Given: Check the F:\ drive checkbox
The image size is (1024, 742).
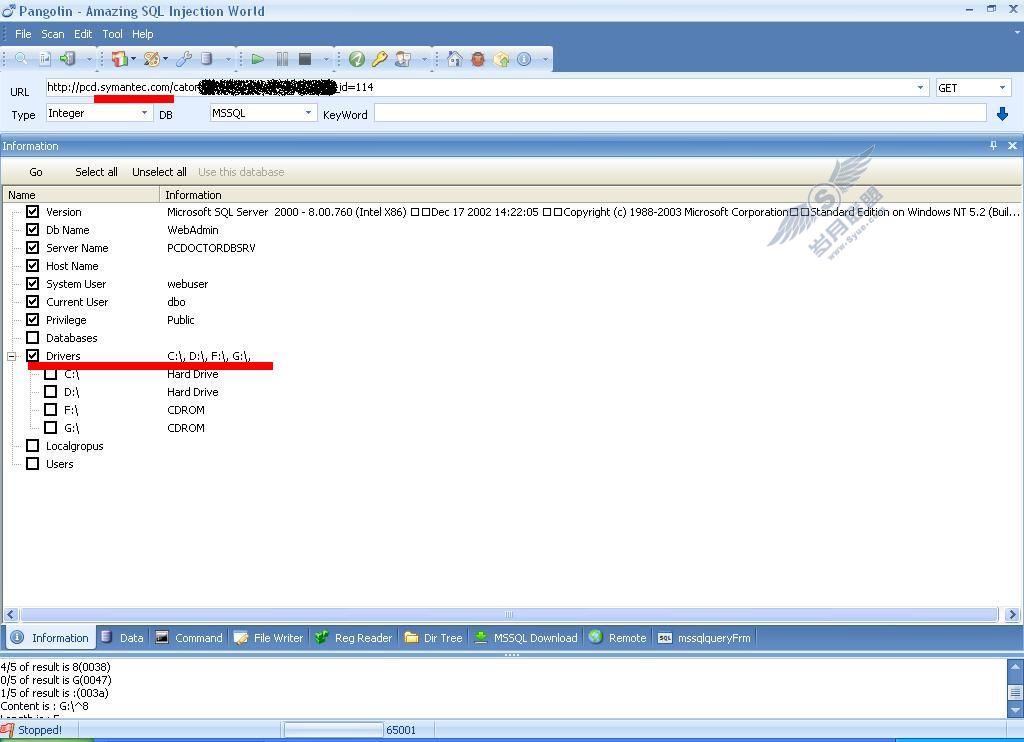Looking at the screenshot, I should (50, 410).
